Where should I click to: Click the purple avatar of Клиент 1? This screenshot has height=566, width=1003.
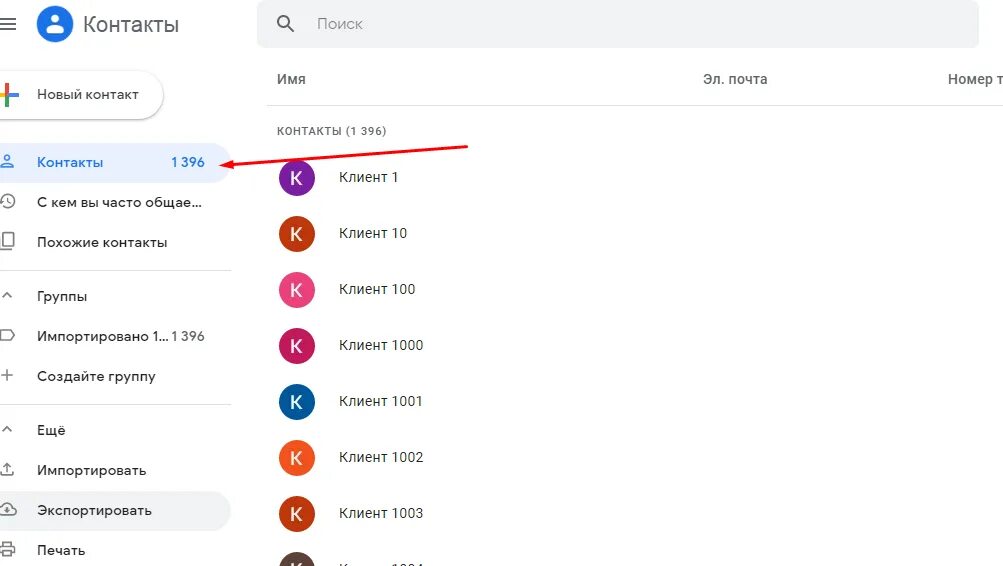pos(297,178)
